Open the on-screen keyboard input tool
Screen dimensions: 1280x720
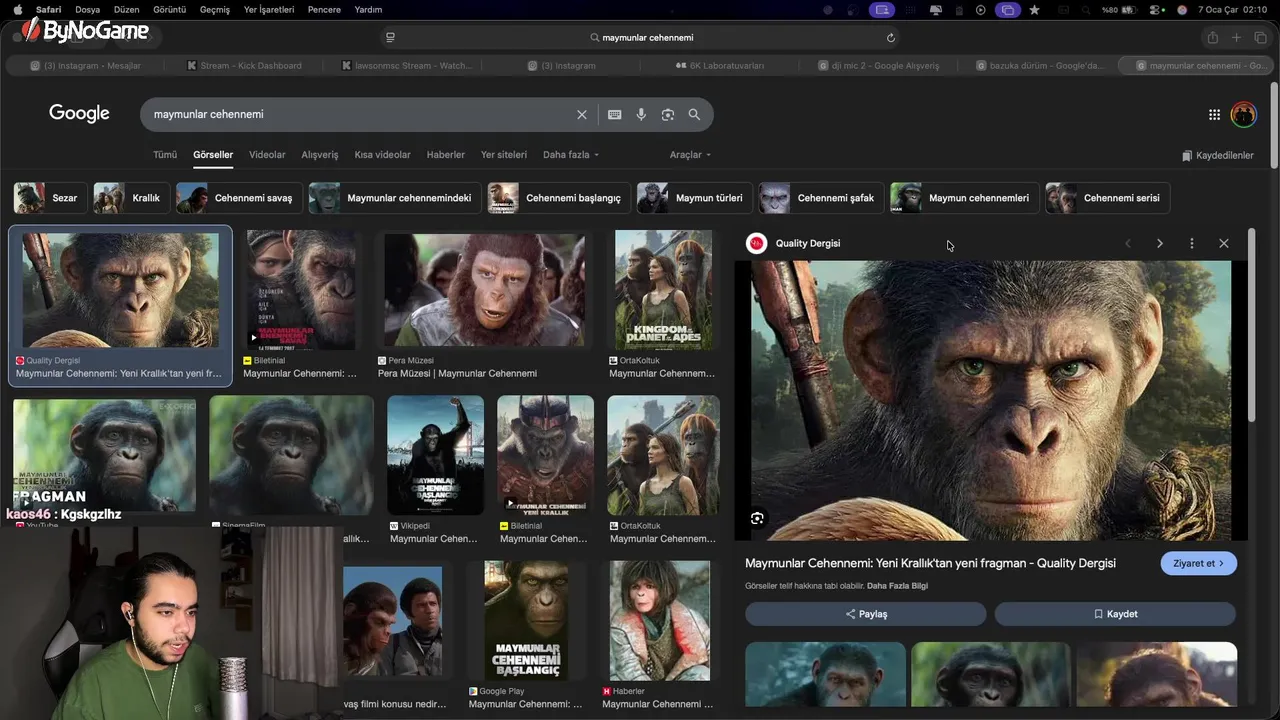click(x=614, y=115)
